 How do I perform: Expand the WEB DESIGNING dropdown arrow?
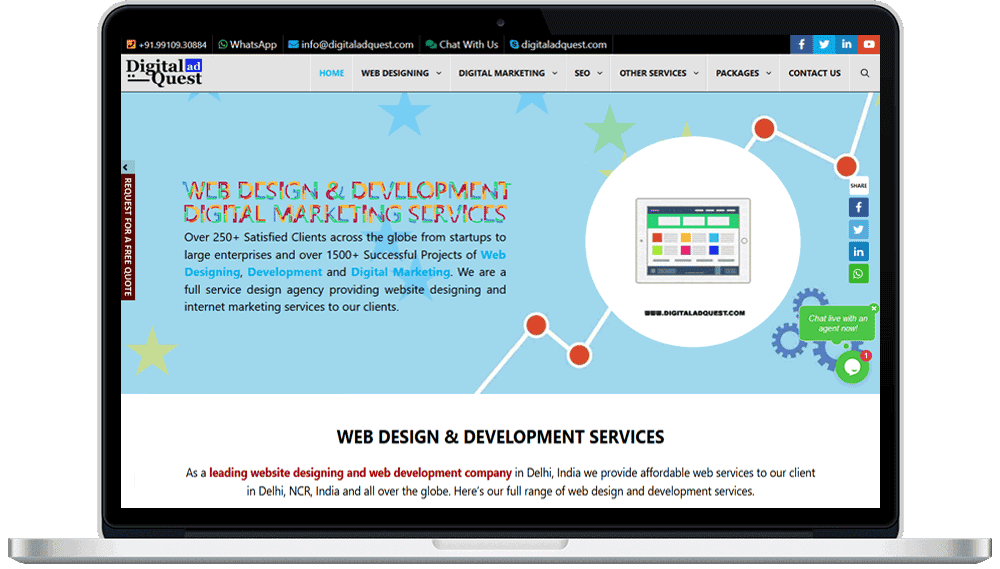point(439,73)
